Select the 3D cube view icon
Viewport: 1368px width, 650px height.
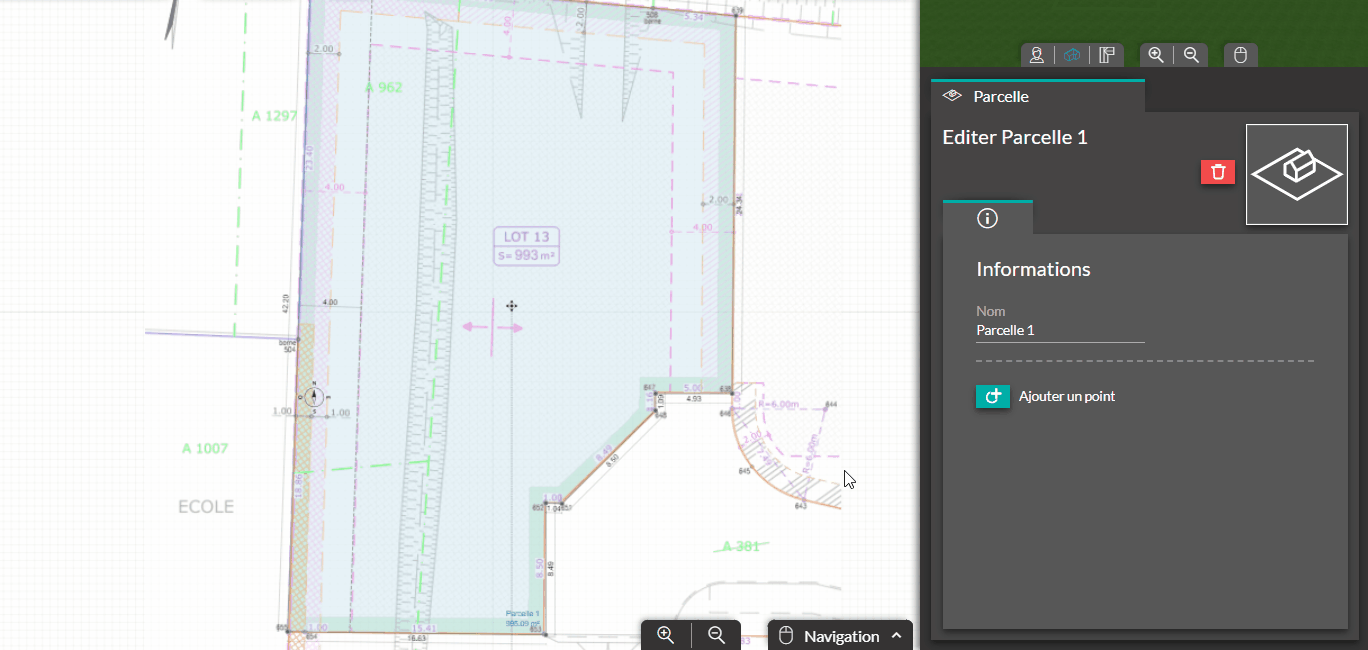1072,55
